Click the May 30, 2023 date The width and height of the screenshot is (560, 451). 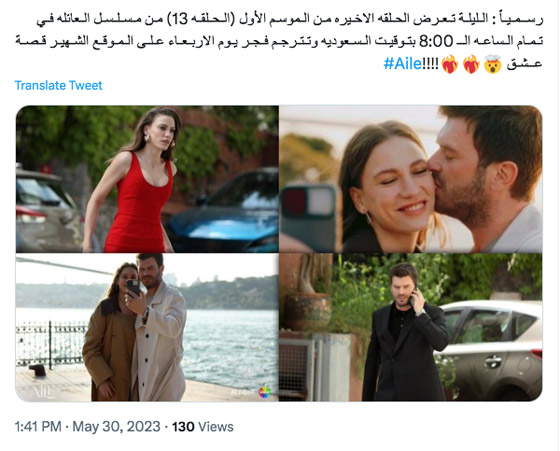pos(116,427)
